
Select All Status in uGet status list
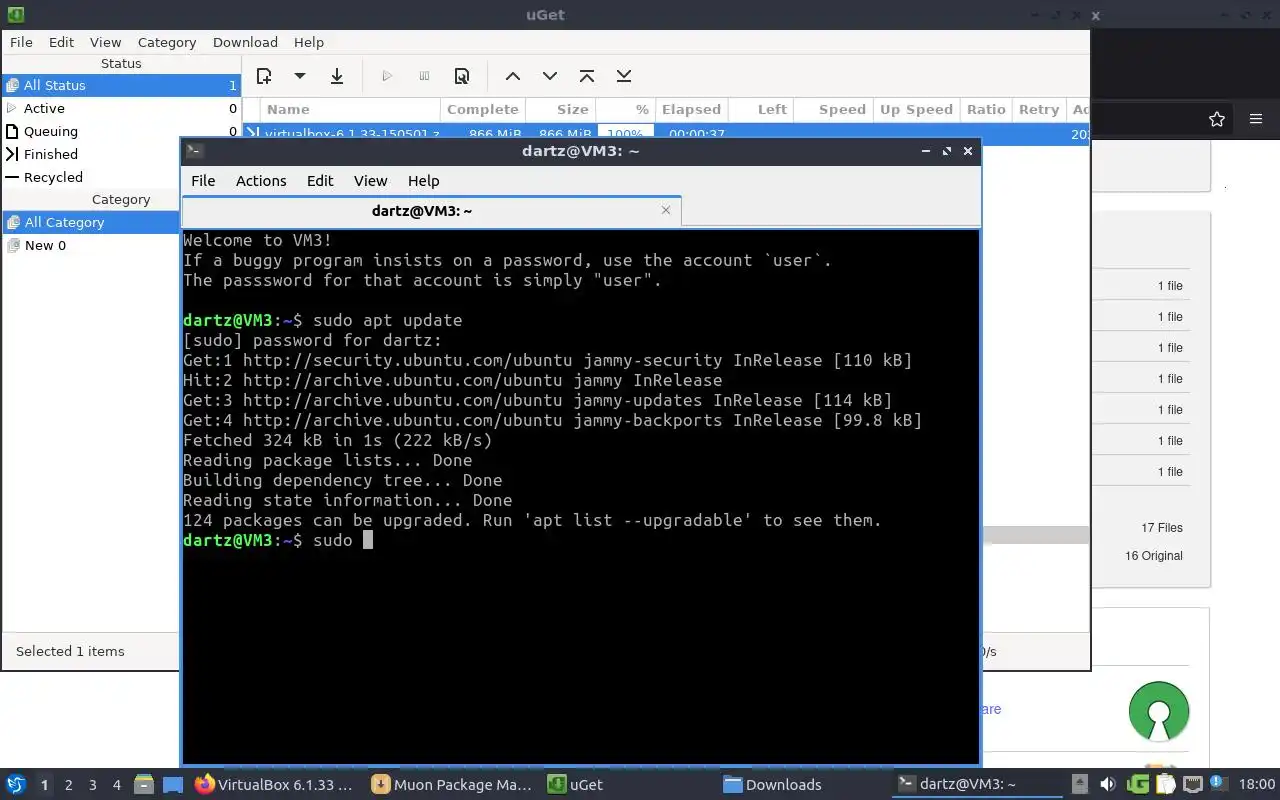point(121,85)
